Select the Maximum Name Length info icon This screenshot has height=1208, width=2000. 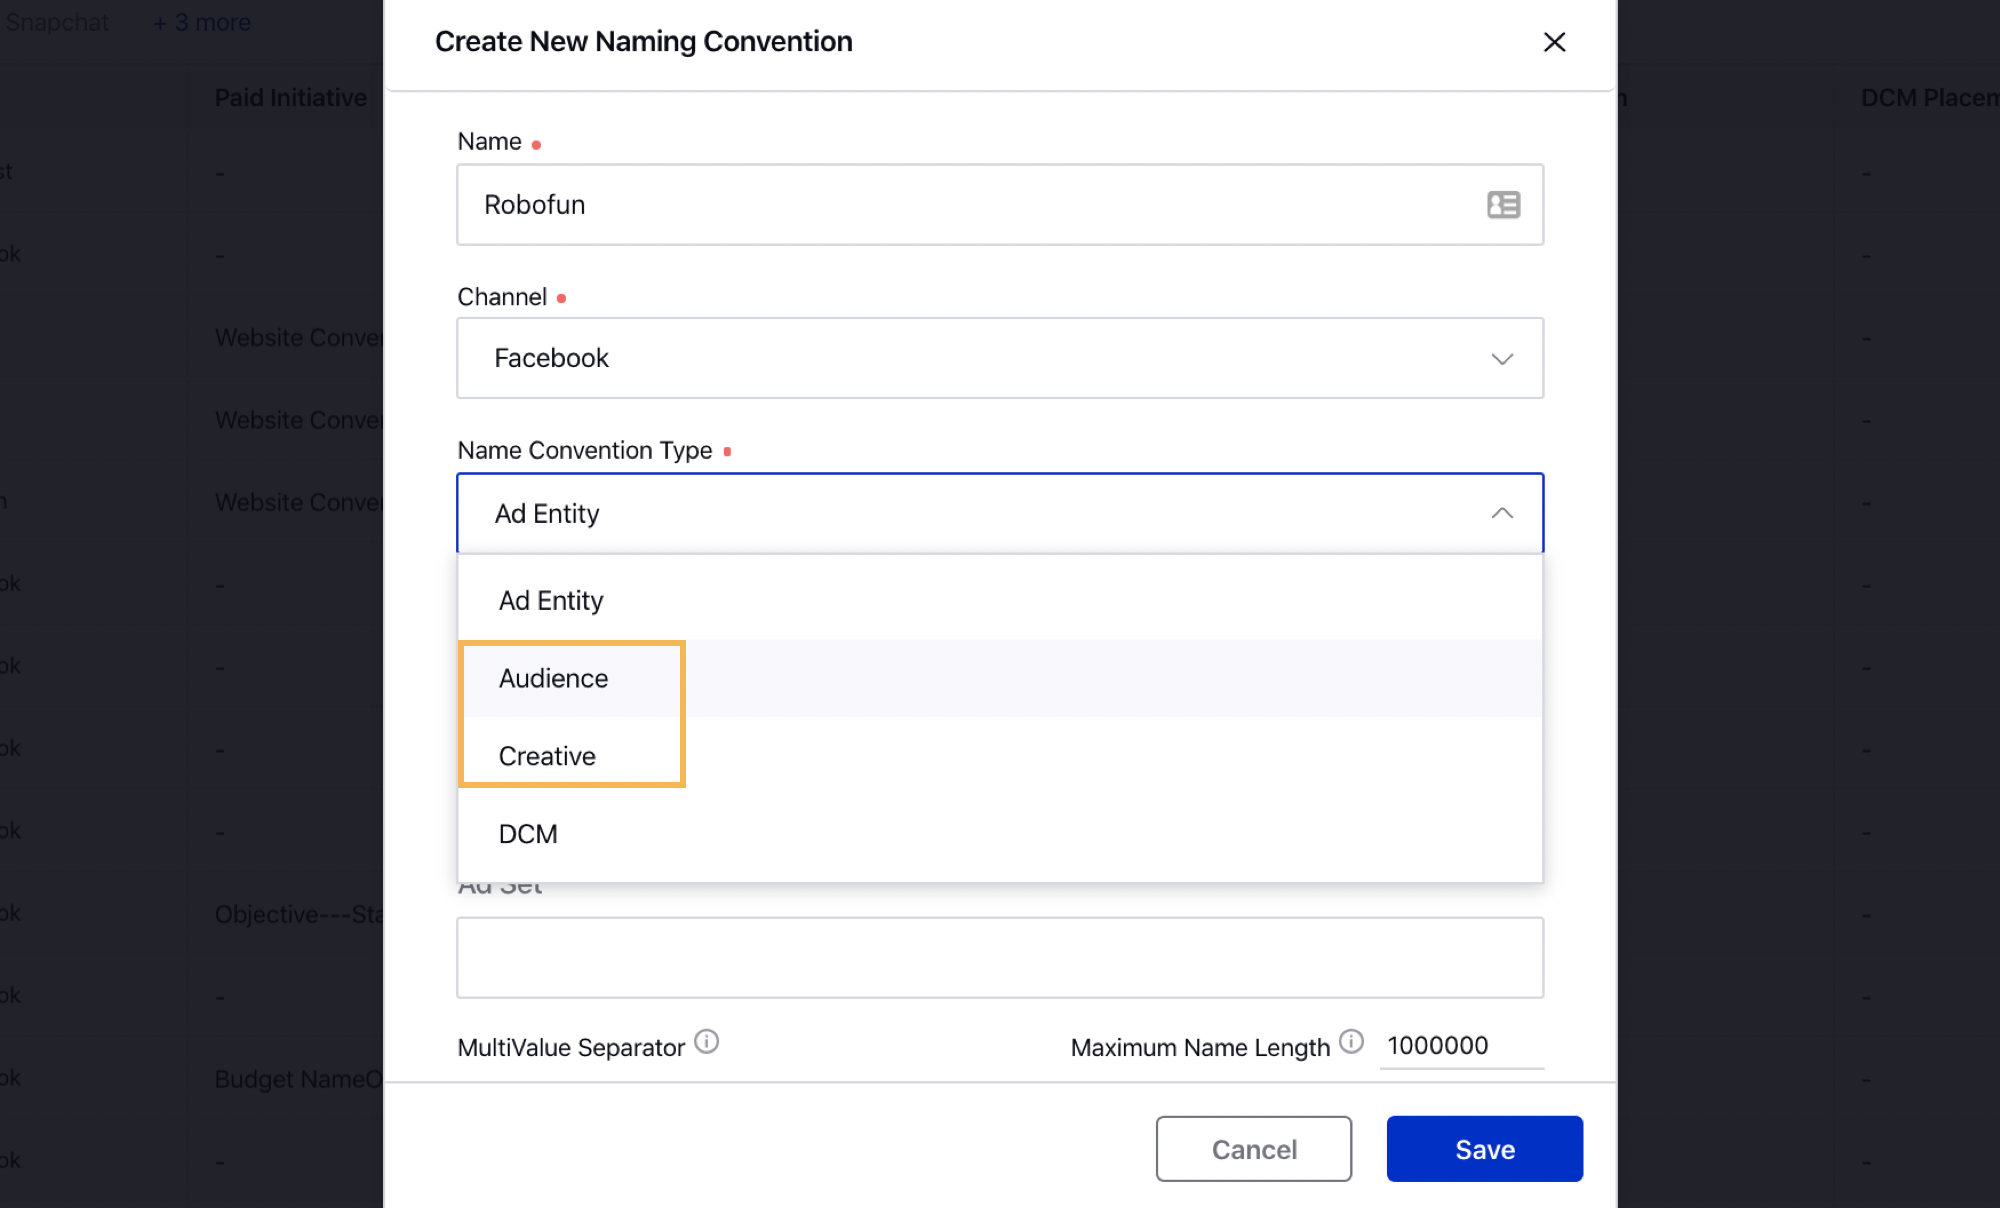[1356, 1044]
